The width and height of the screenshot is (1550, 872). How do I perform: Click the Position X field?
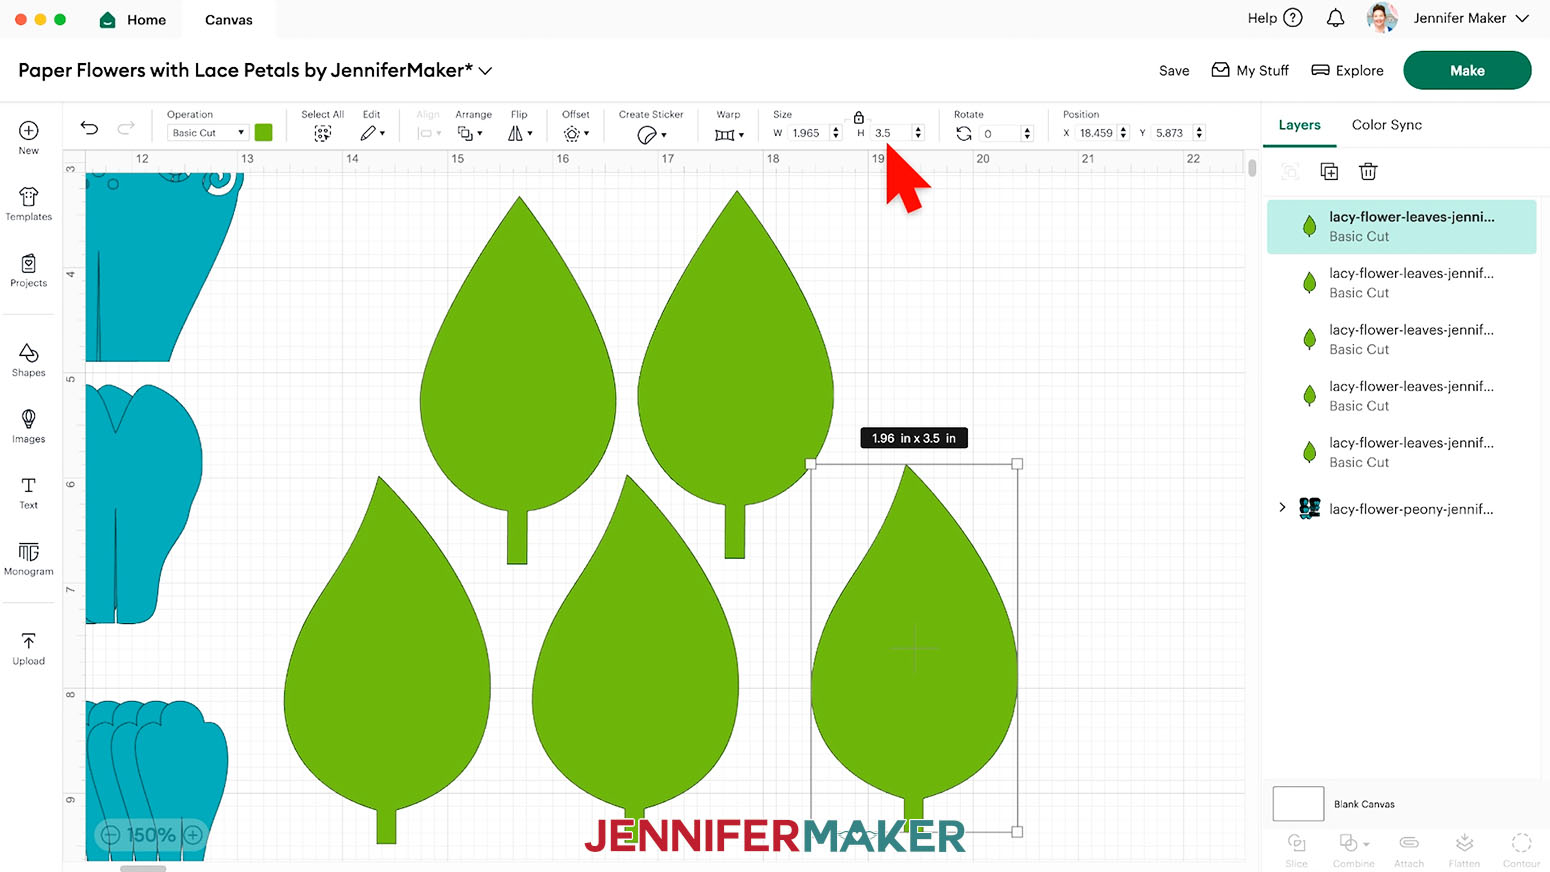pos(1097,133)
